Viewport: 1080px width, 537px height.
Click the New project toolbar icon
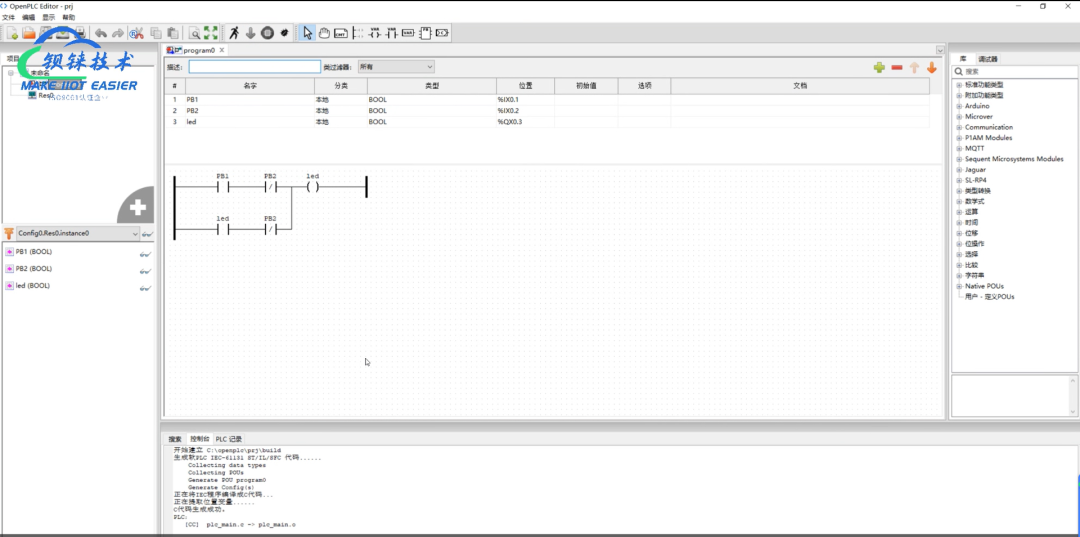[x=12, y=33]
